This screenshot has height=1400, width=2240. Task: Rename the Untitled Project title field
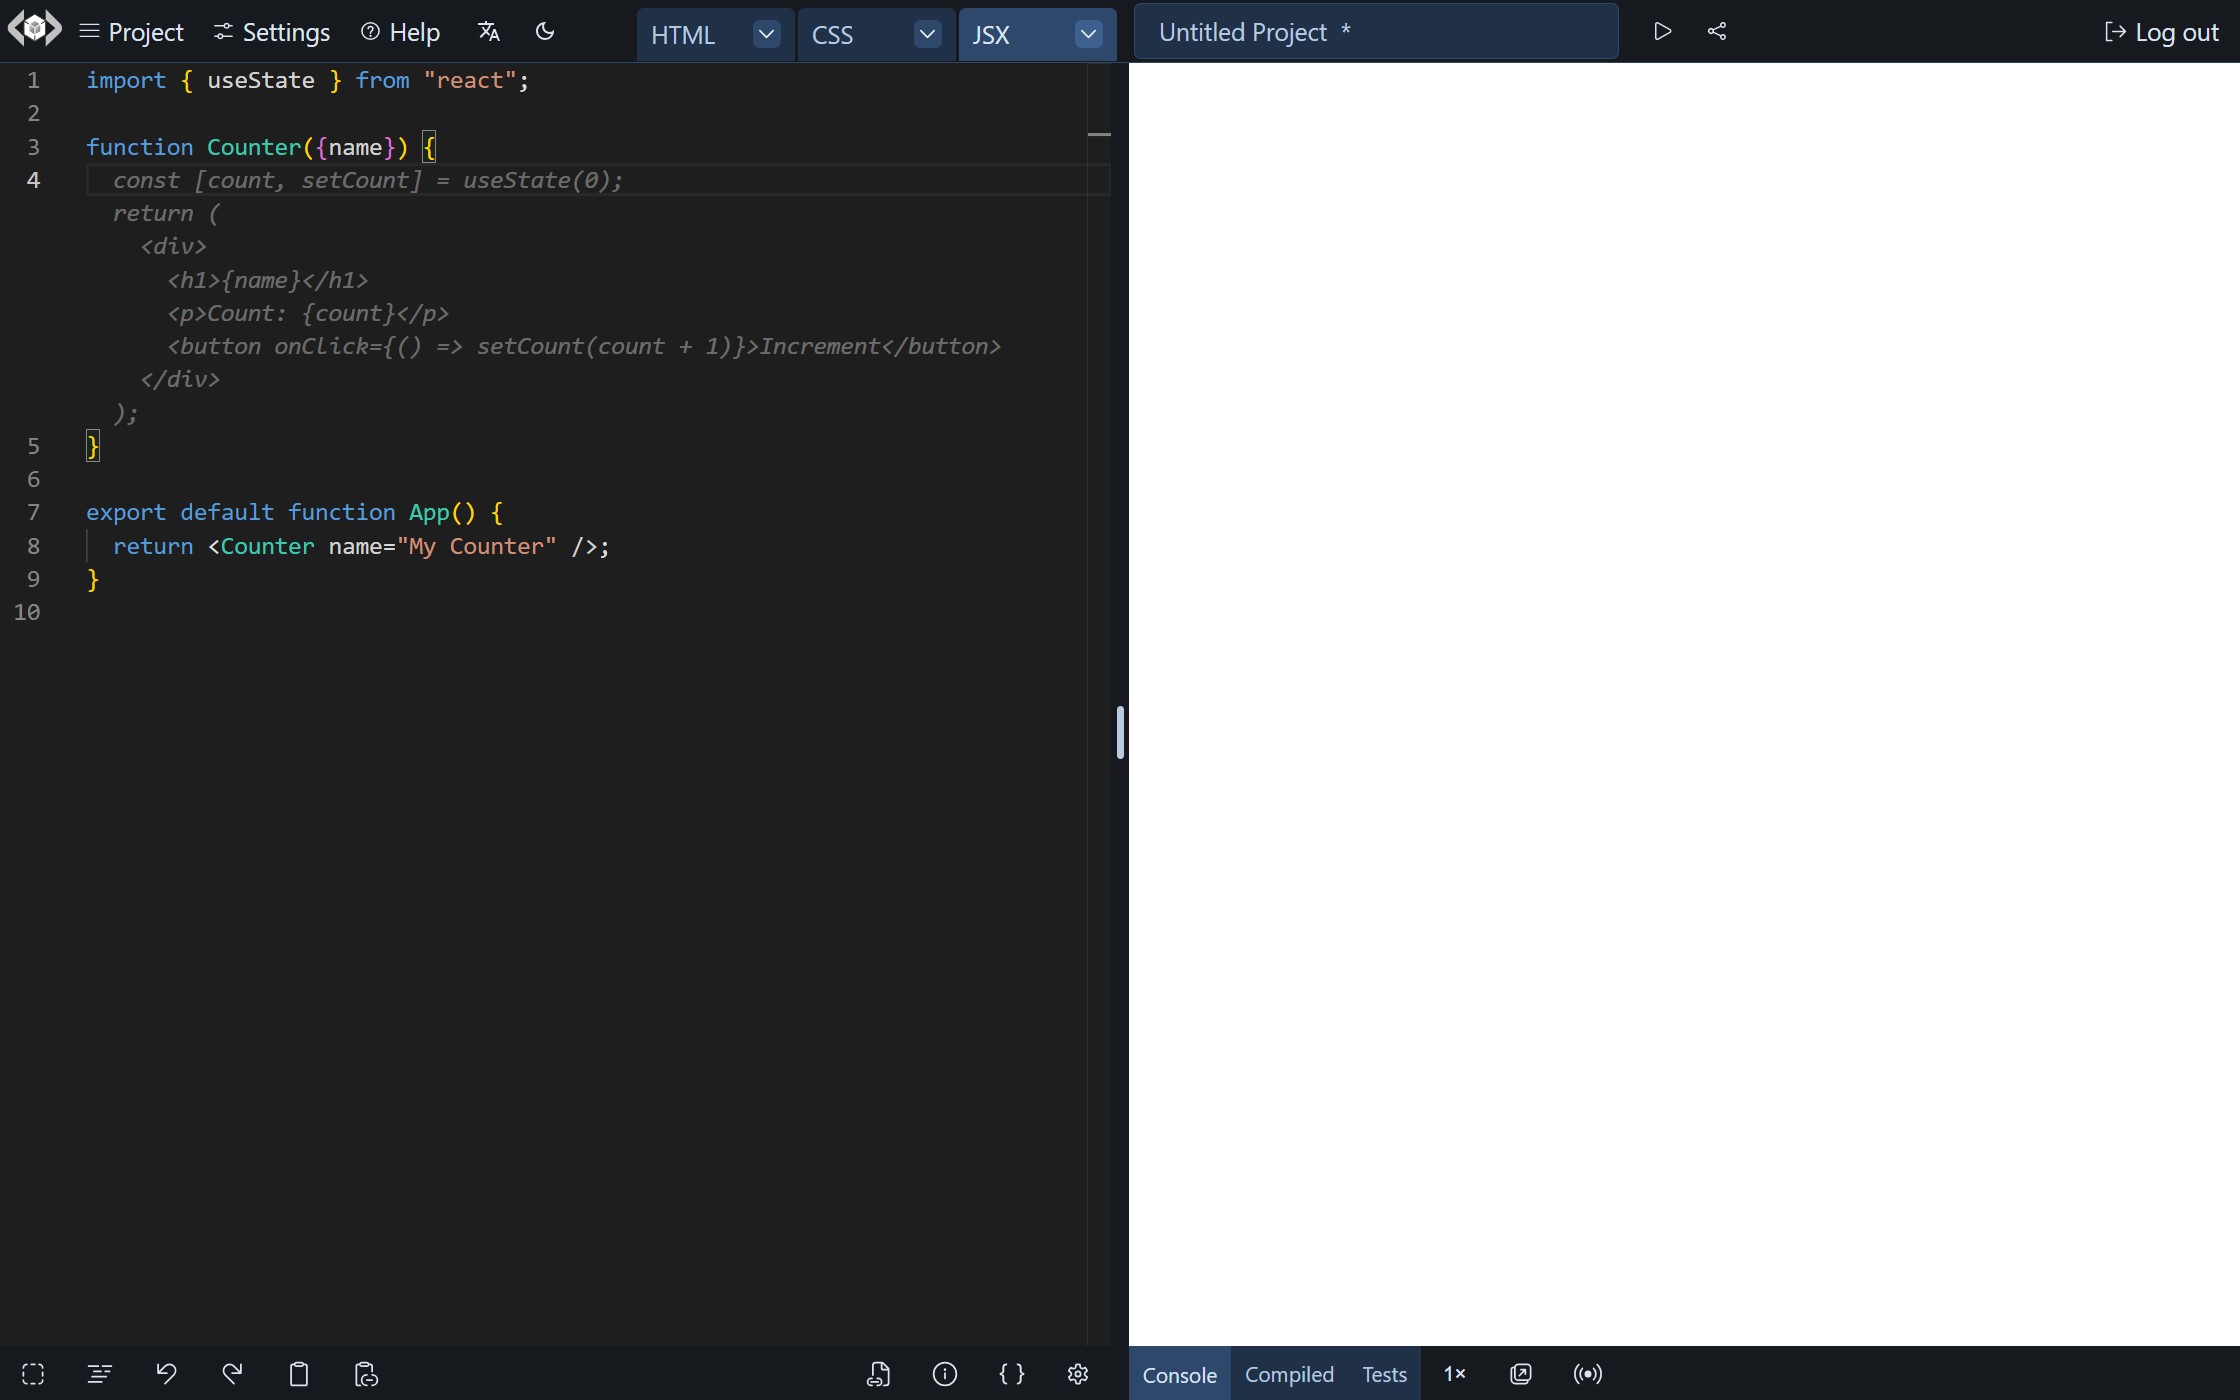[1375, 31]
